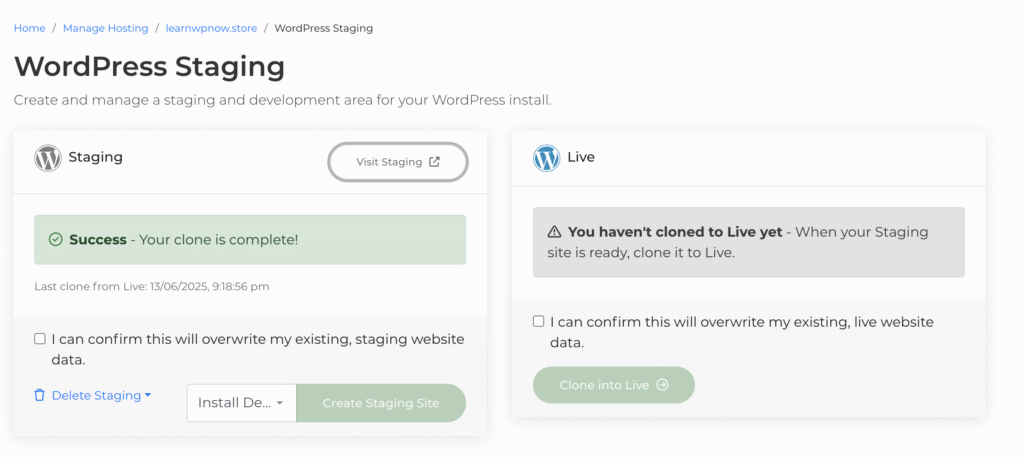Tick the live overwrite confirmation checkbox
This screenshot has width=1024, height=457.
coord(539,321)
